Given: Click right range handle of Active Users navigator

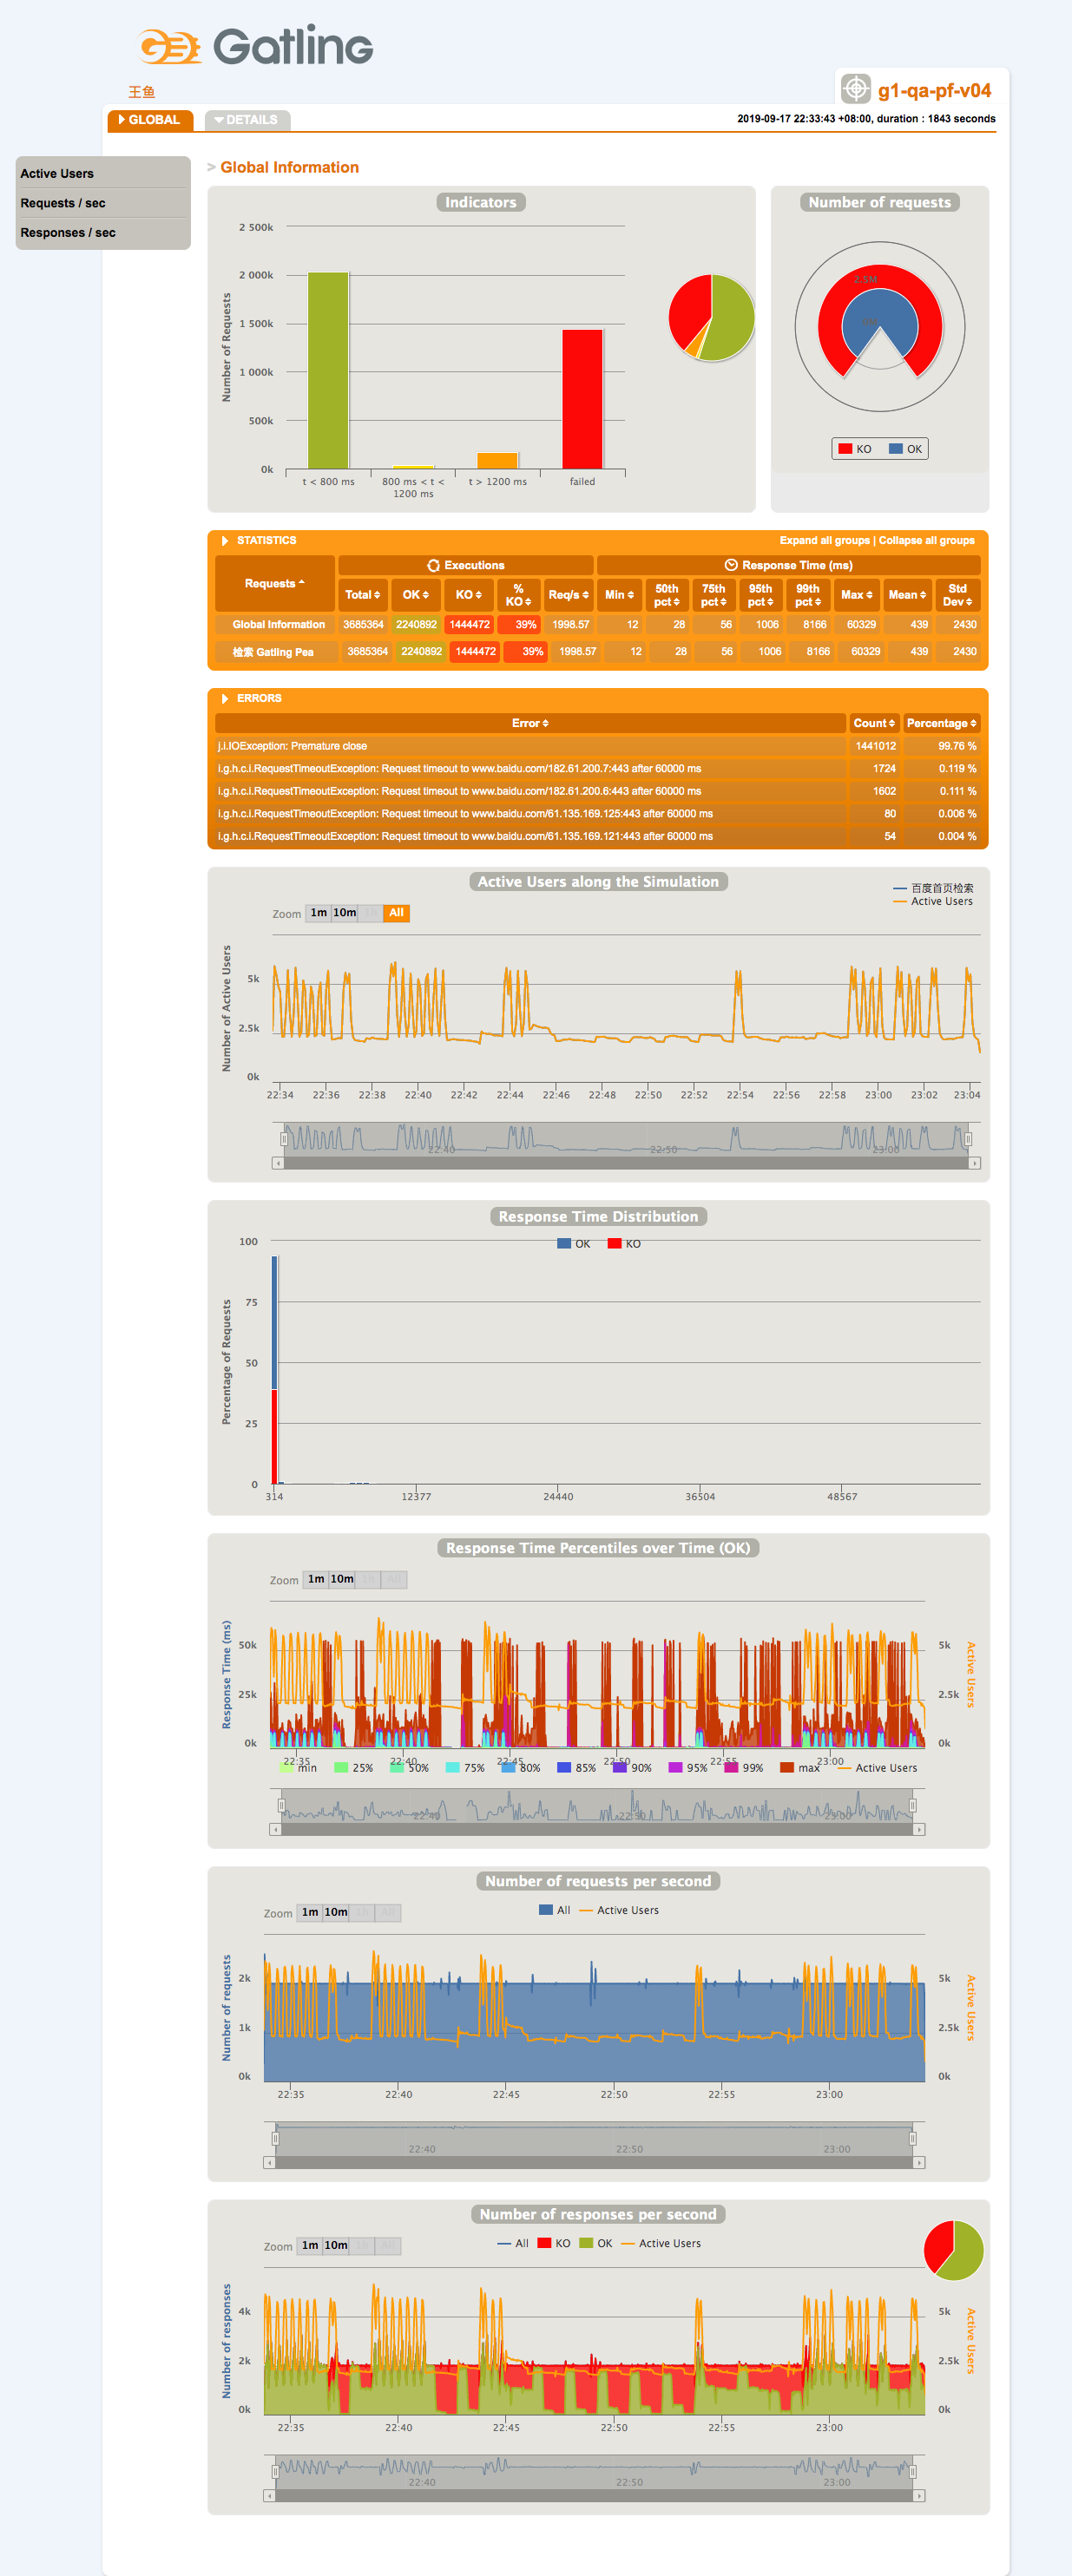Looking at the screenshot, I should [x=968, y=1139].
